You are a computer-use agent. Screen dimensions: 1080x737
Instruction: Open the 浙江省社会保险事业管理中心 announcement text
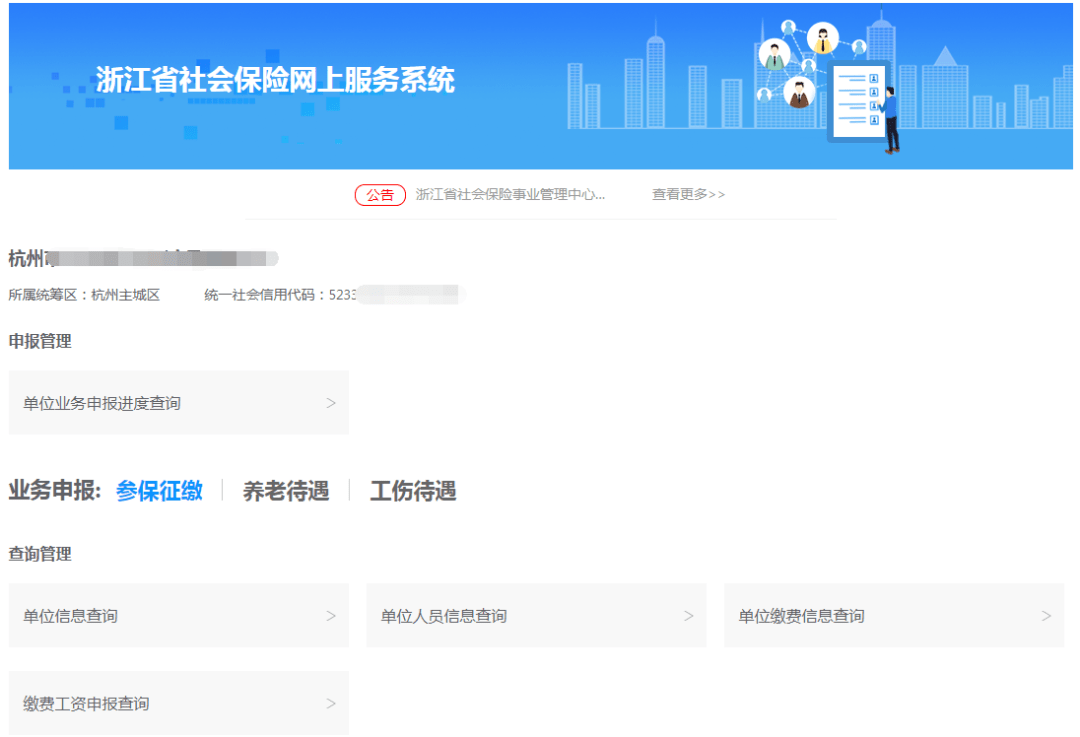click(510, 195)
